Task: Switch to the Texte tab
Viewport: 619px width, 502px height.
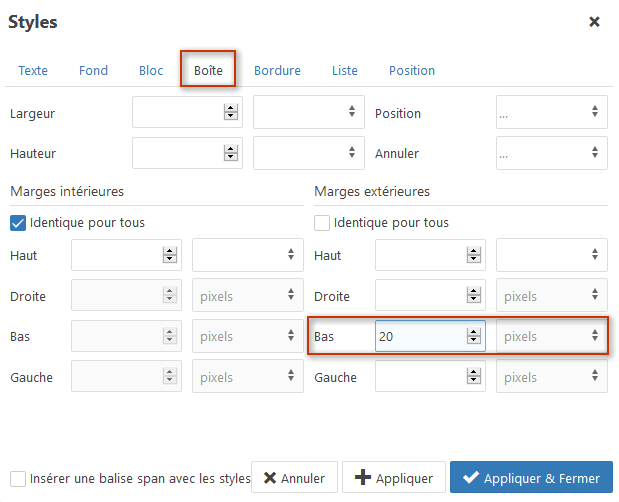Action: (x=33, y=71)
